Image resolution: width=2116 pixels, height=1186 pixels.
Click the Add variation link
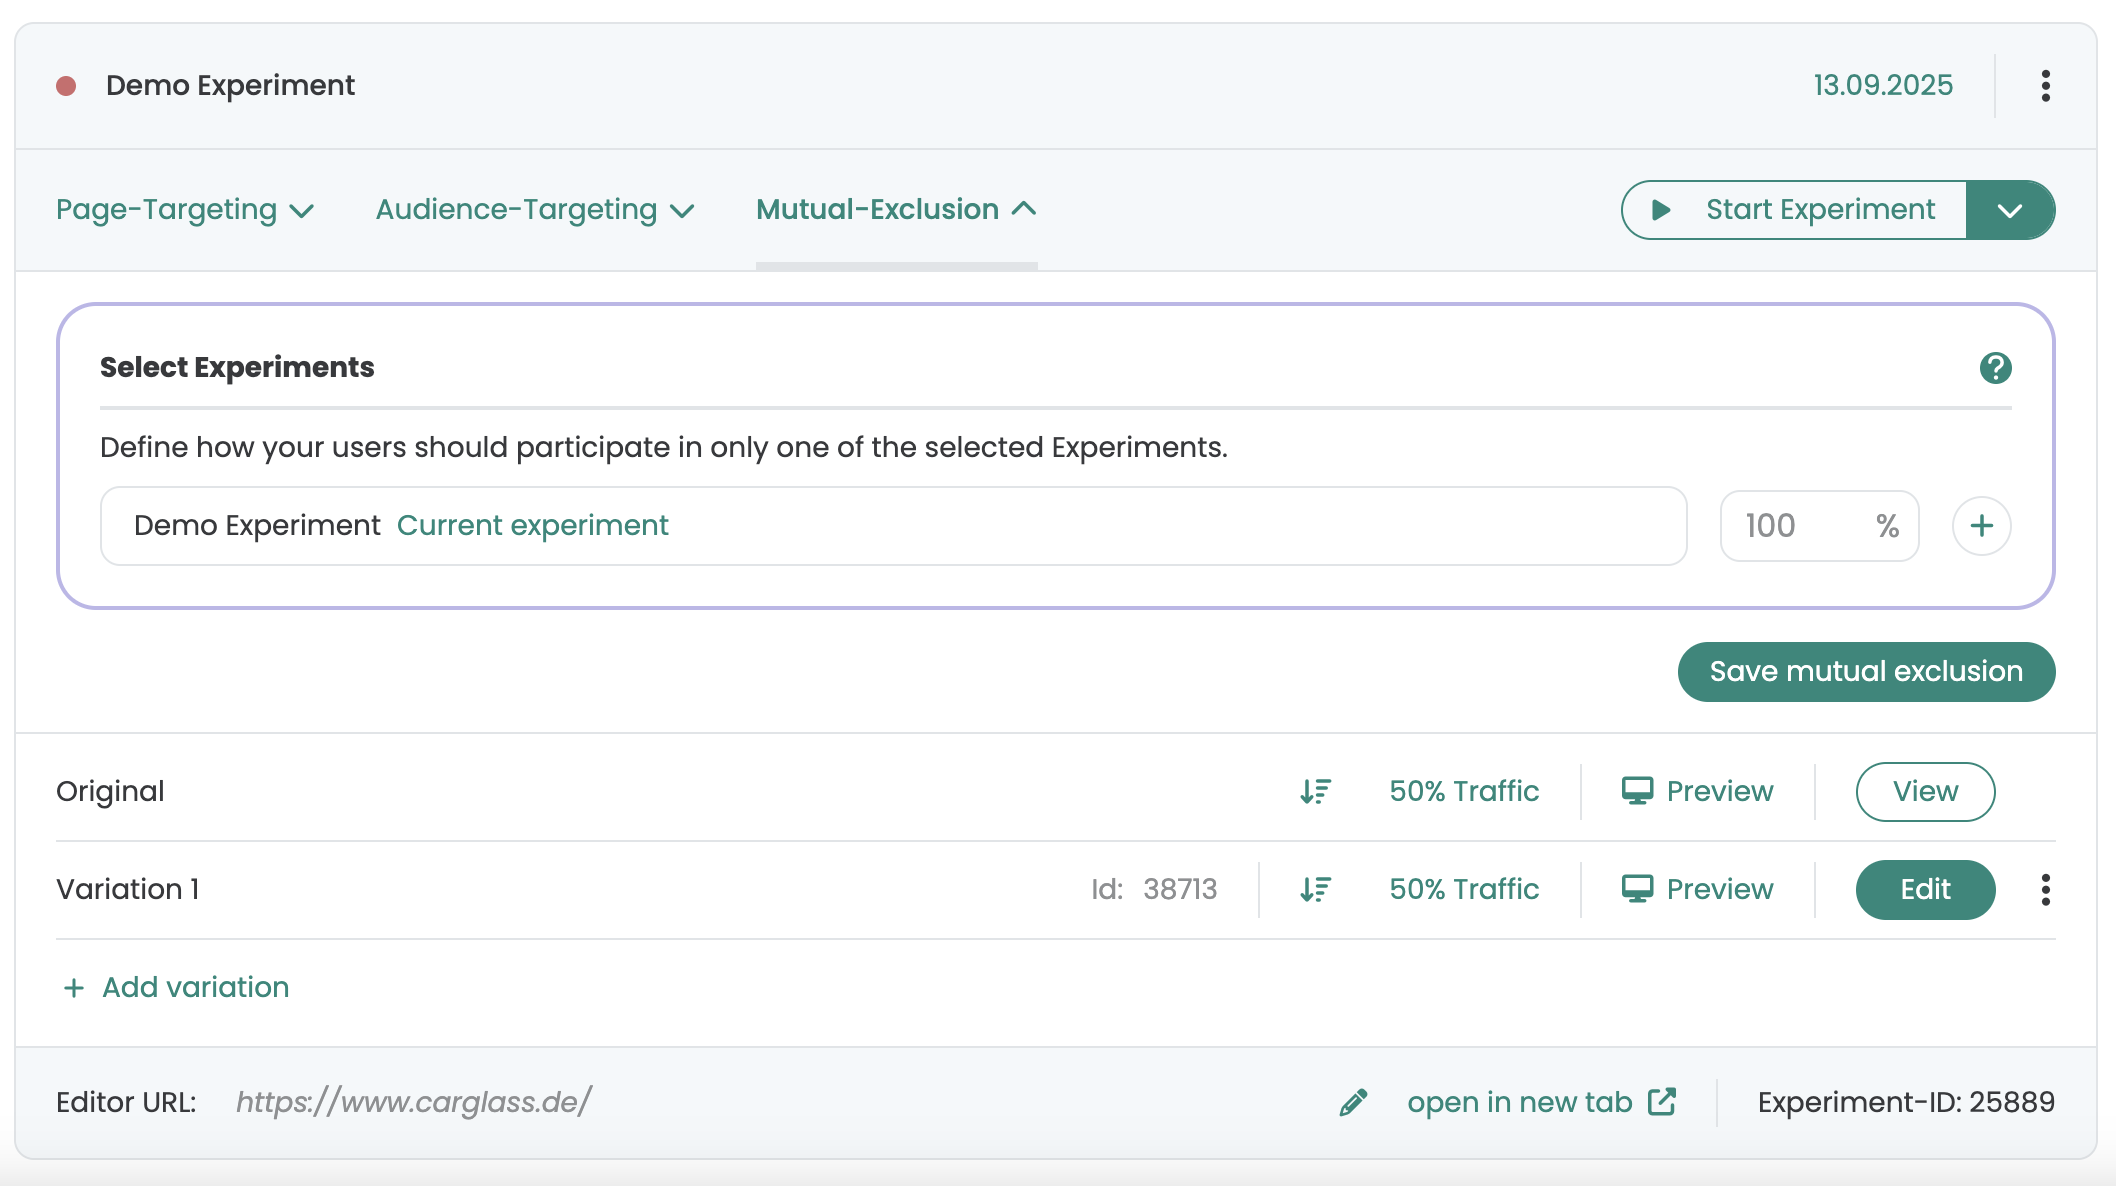177,988
